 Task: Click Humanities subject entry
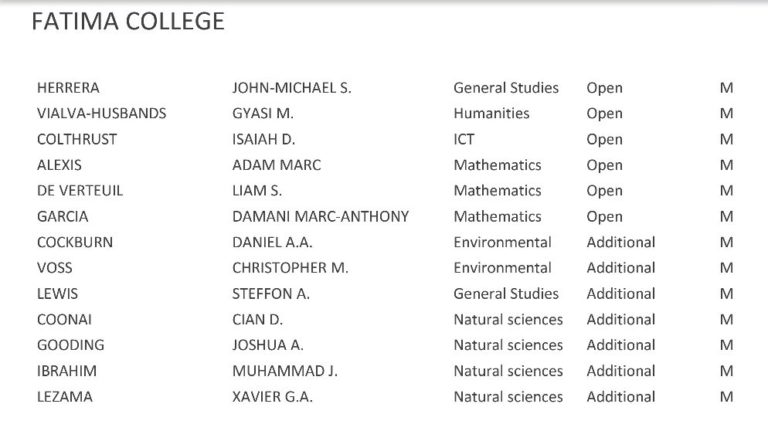[x=491, y=113]
